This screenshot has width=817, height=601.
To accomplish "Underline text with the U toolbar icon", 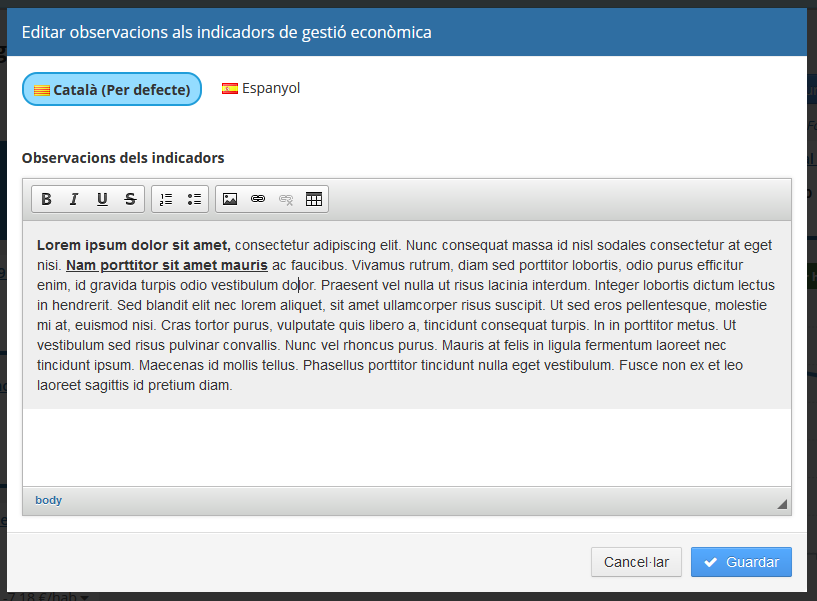I will [102, 199].
